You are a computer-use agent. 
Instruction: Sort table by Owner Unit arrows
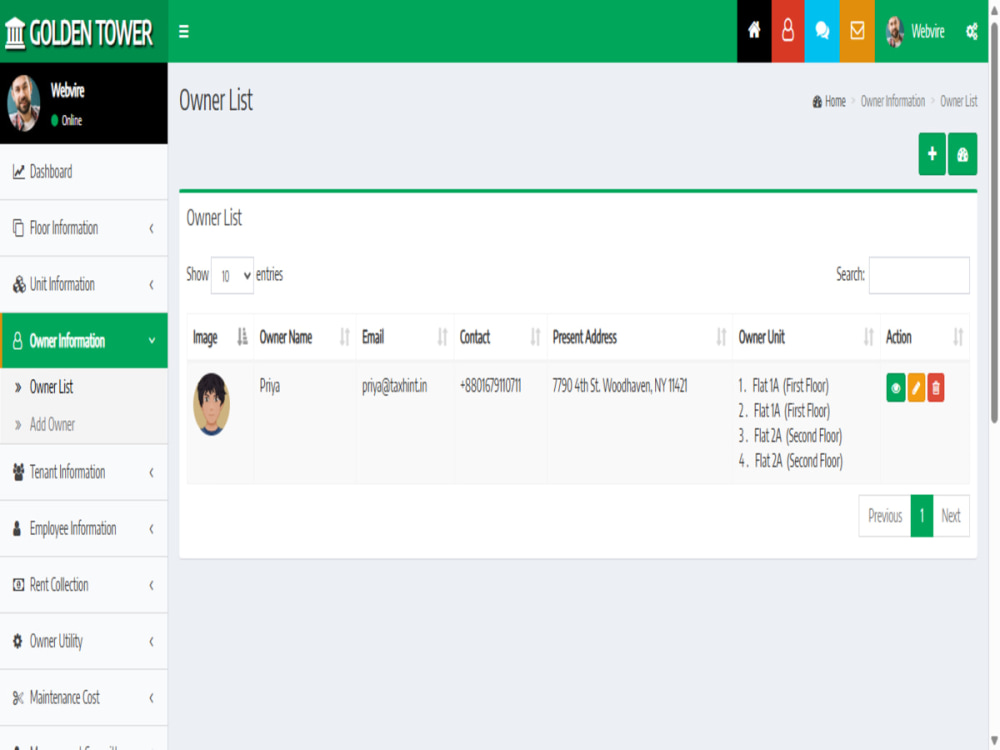[869, 337]
